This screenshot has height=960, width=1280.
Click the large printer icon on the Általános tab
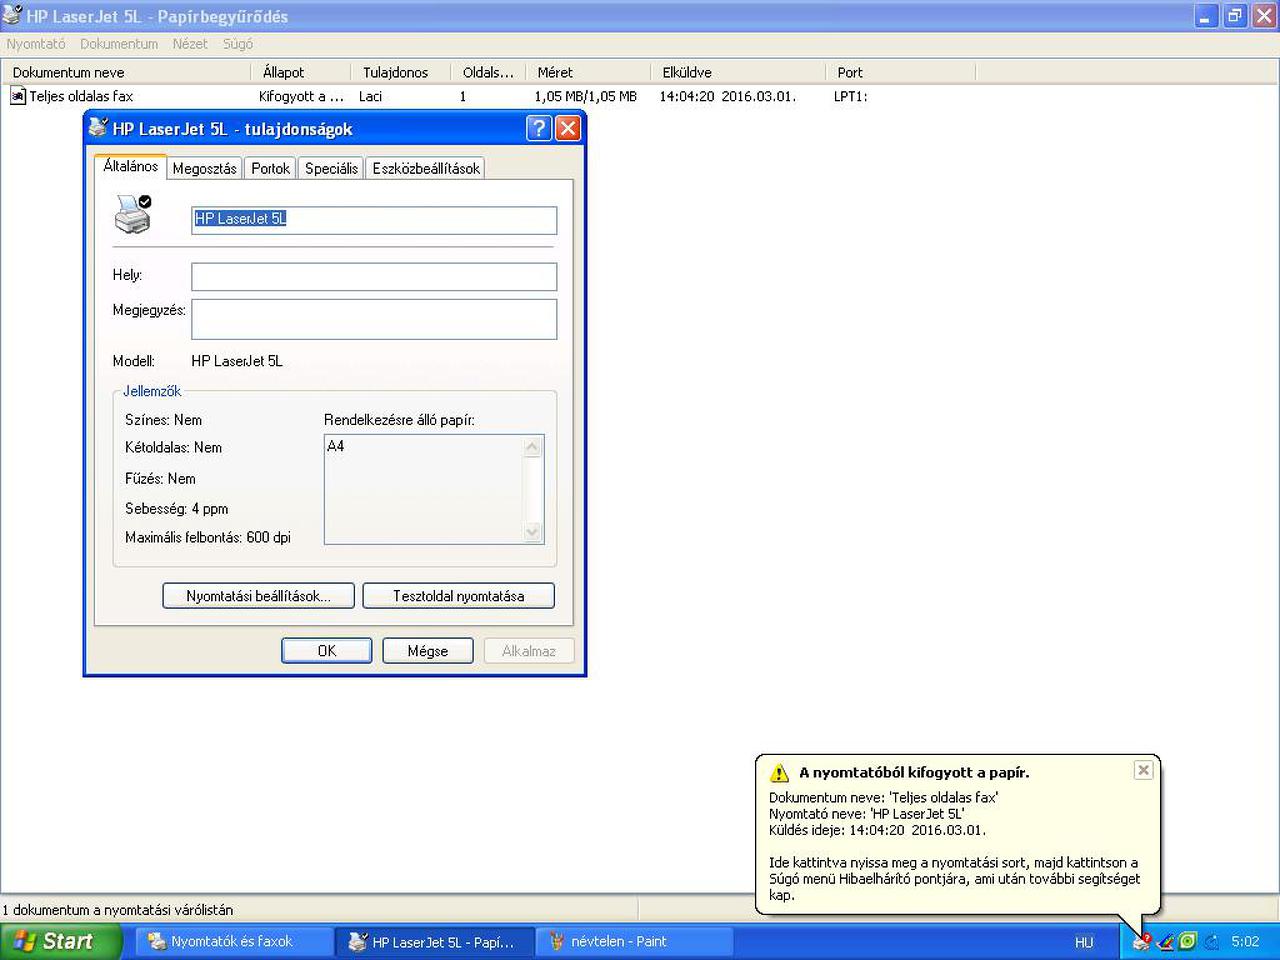134,214
